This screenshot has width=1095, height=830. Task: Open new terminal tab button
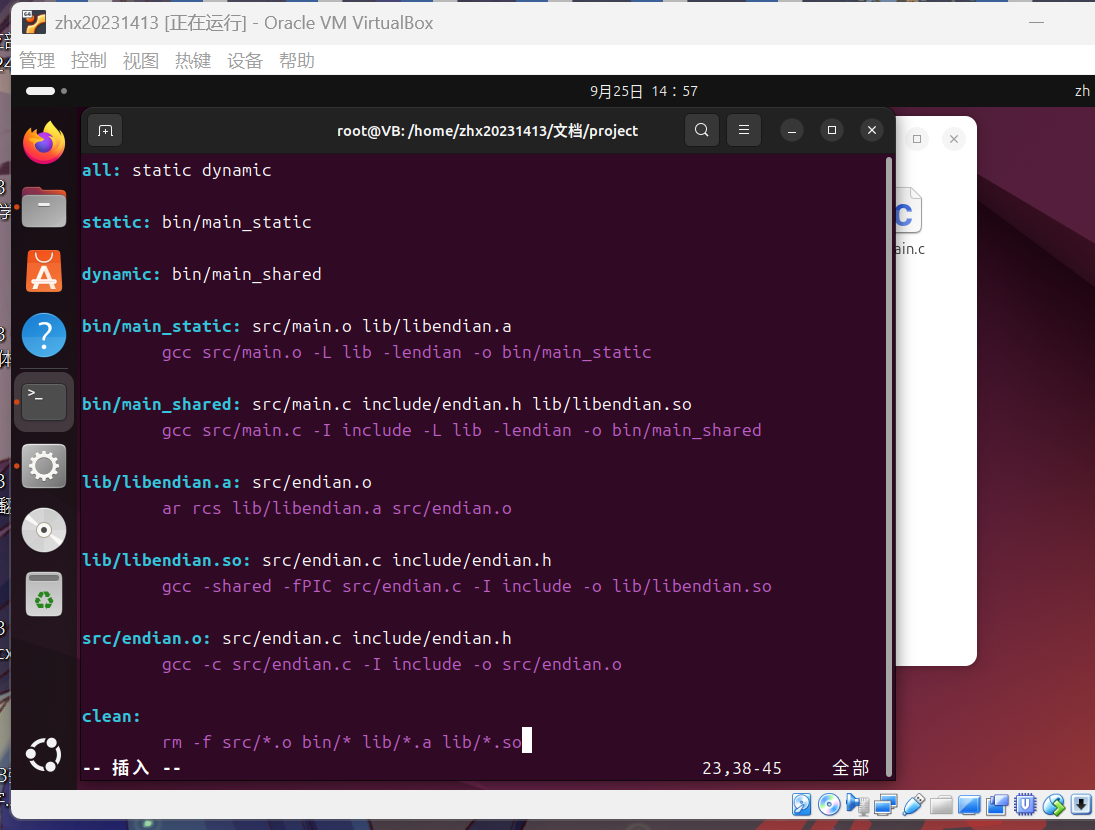pos(105,131)
